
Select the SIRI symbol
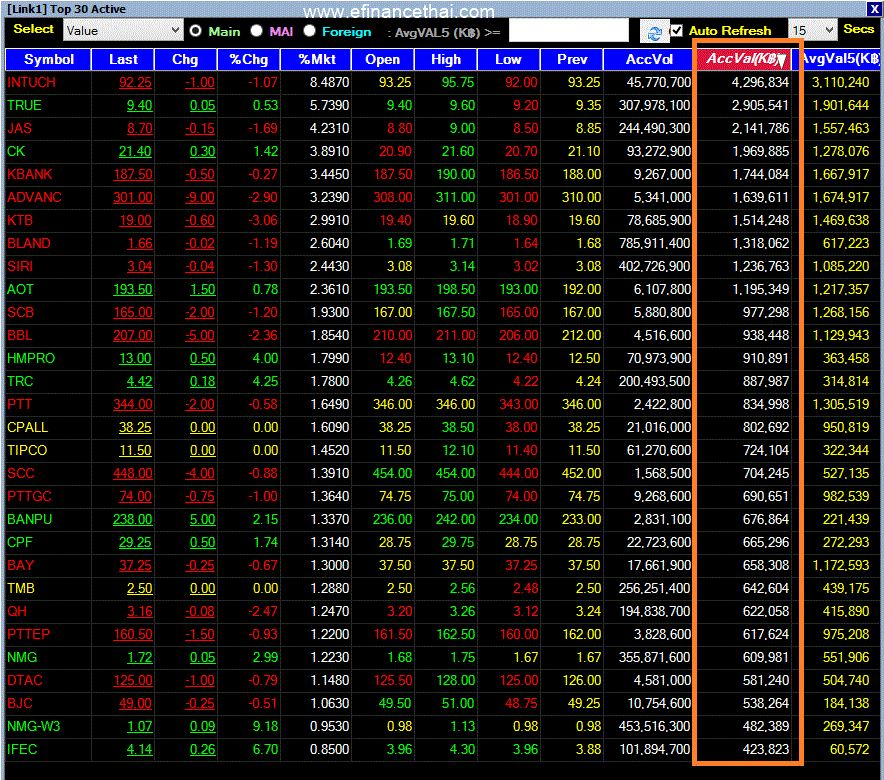pos(20,267)
